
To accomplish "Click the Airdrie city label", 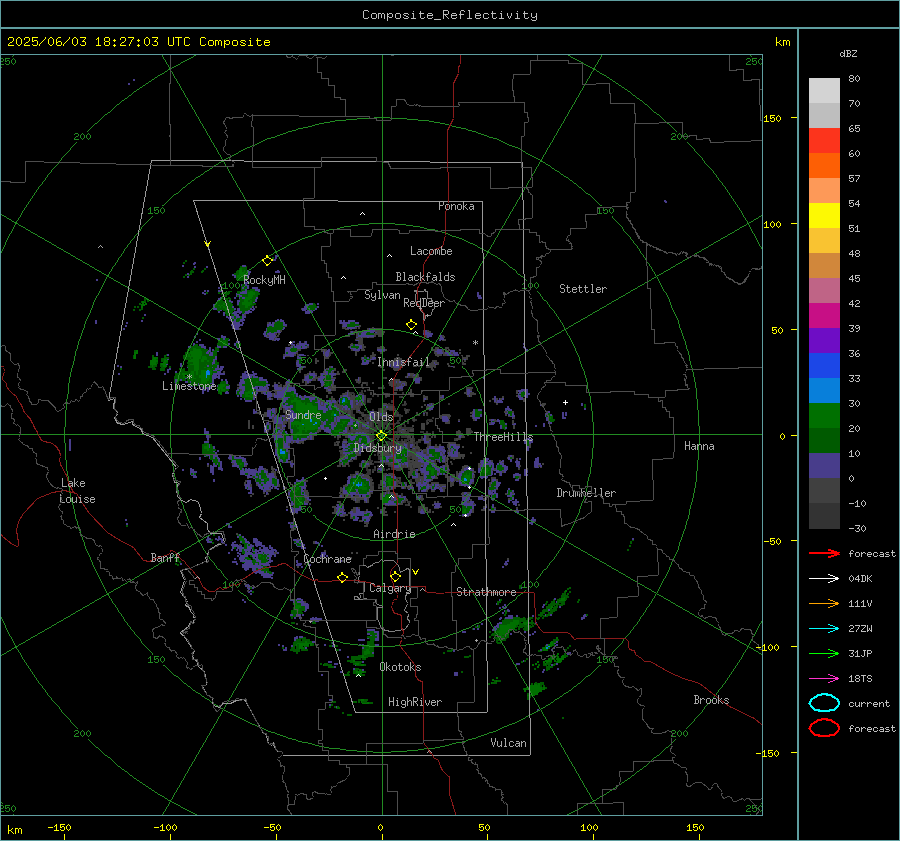I will tap(394, 534).
